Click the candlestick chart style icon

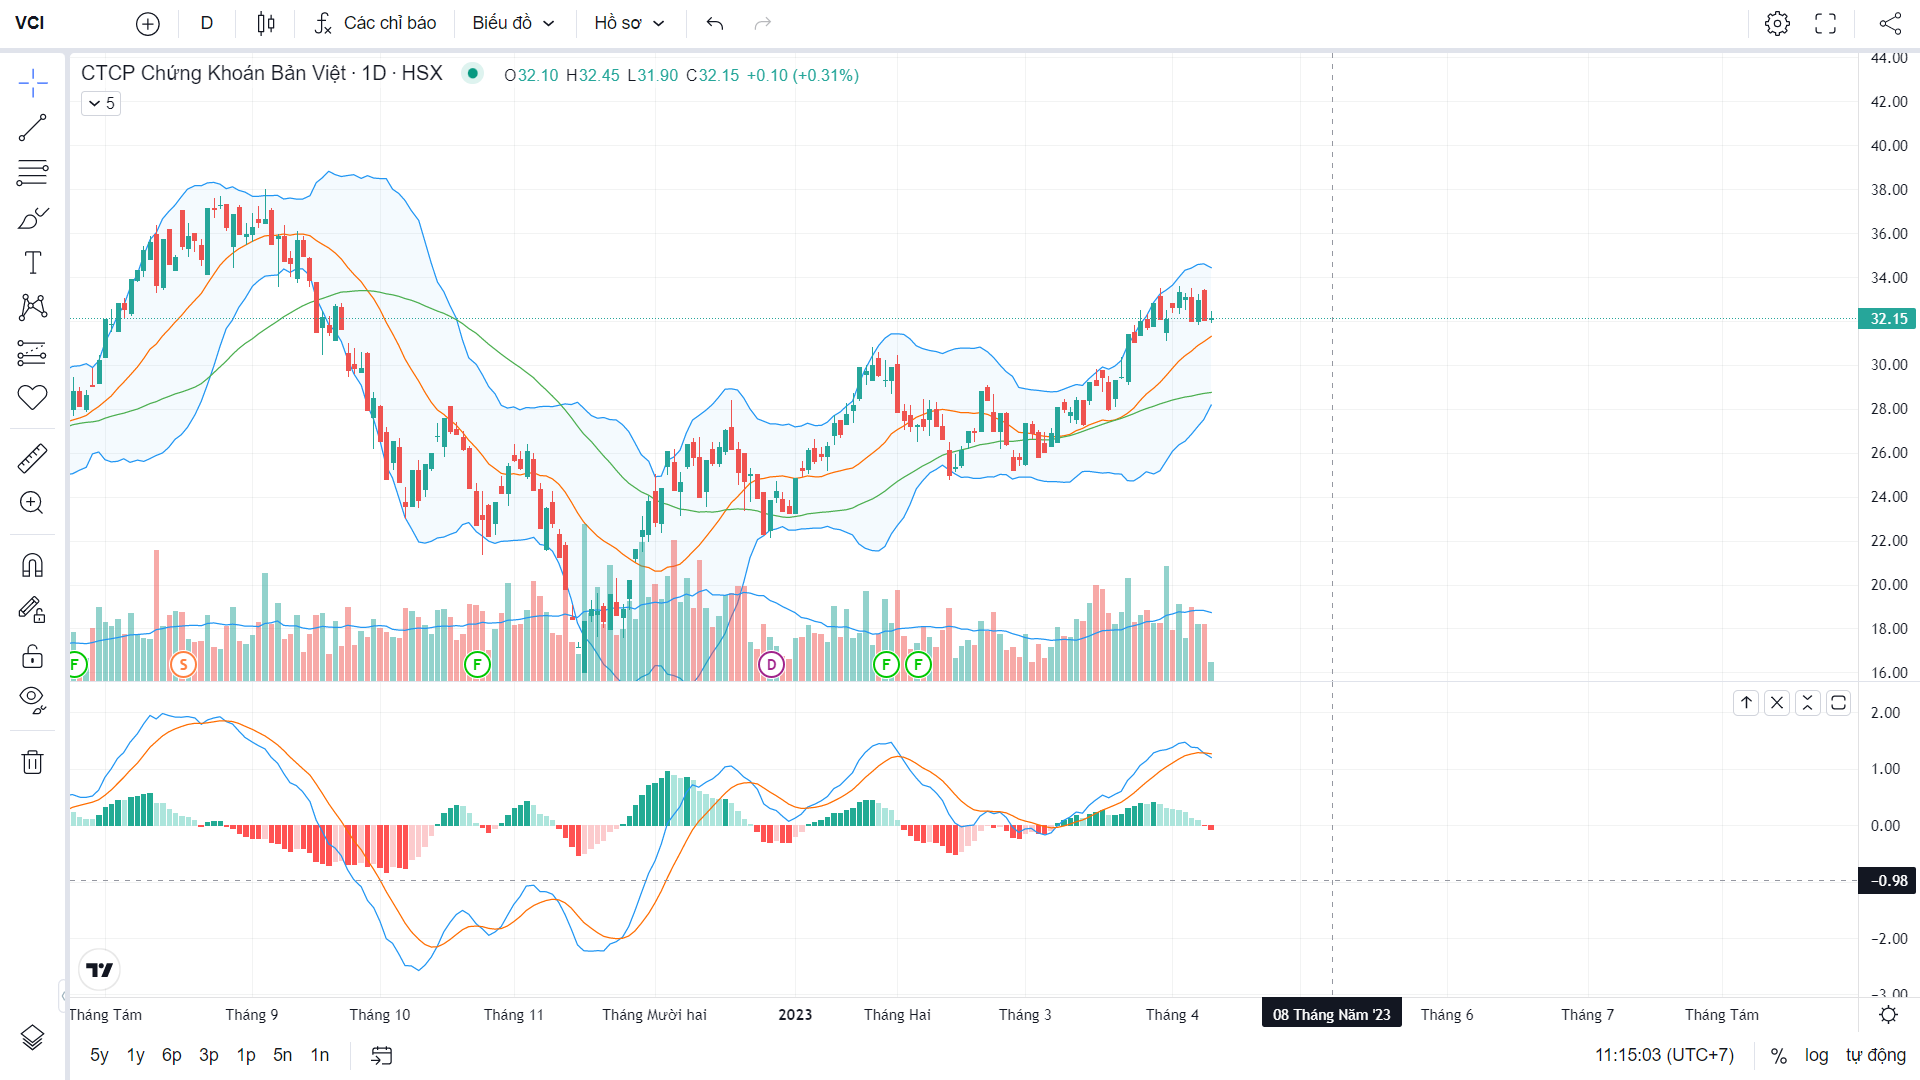click(x=265, y=23)
